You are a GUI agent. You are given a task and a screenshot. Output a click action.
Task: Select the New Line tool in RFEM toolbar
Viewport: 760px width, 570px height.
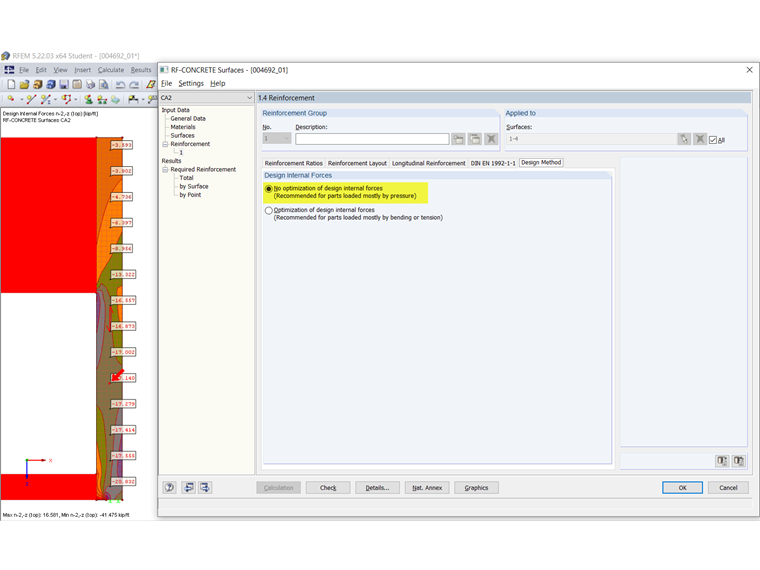coord(31,99)
